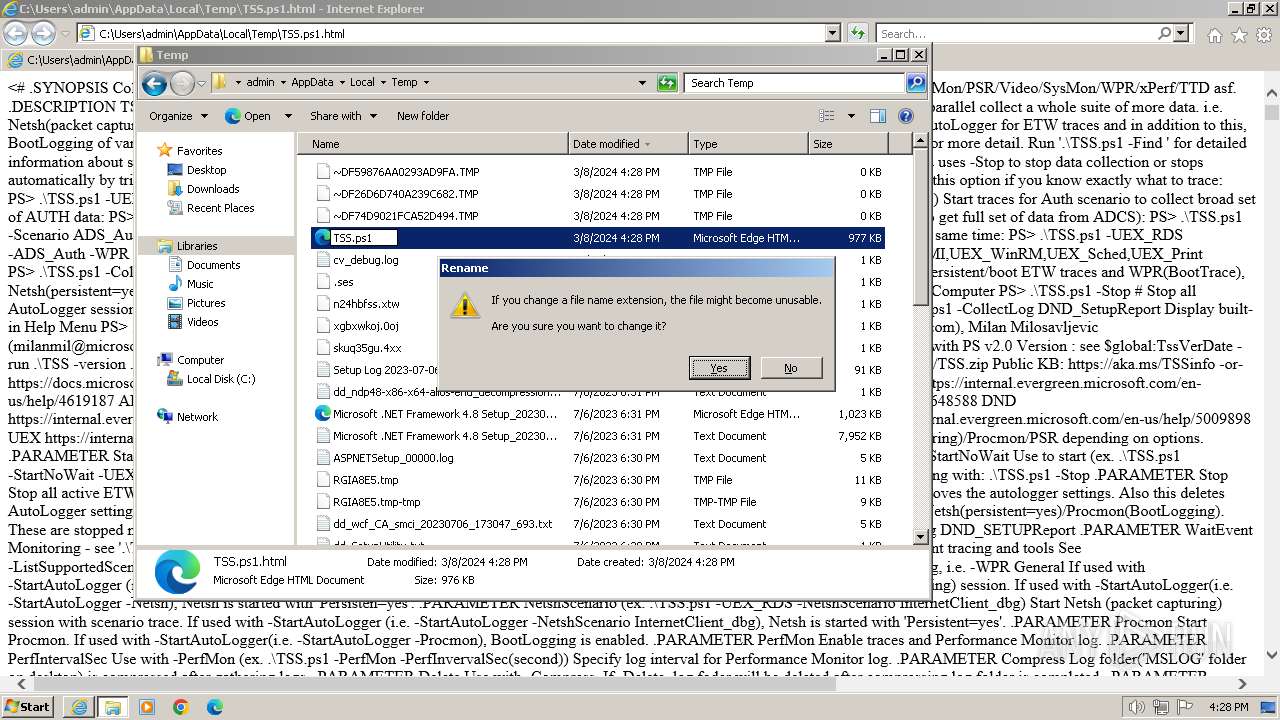Open Internet Explorer from taskbar
1280x720 pixels.
coord(80,707)
